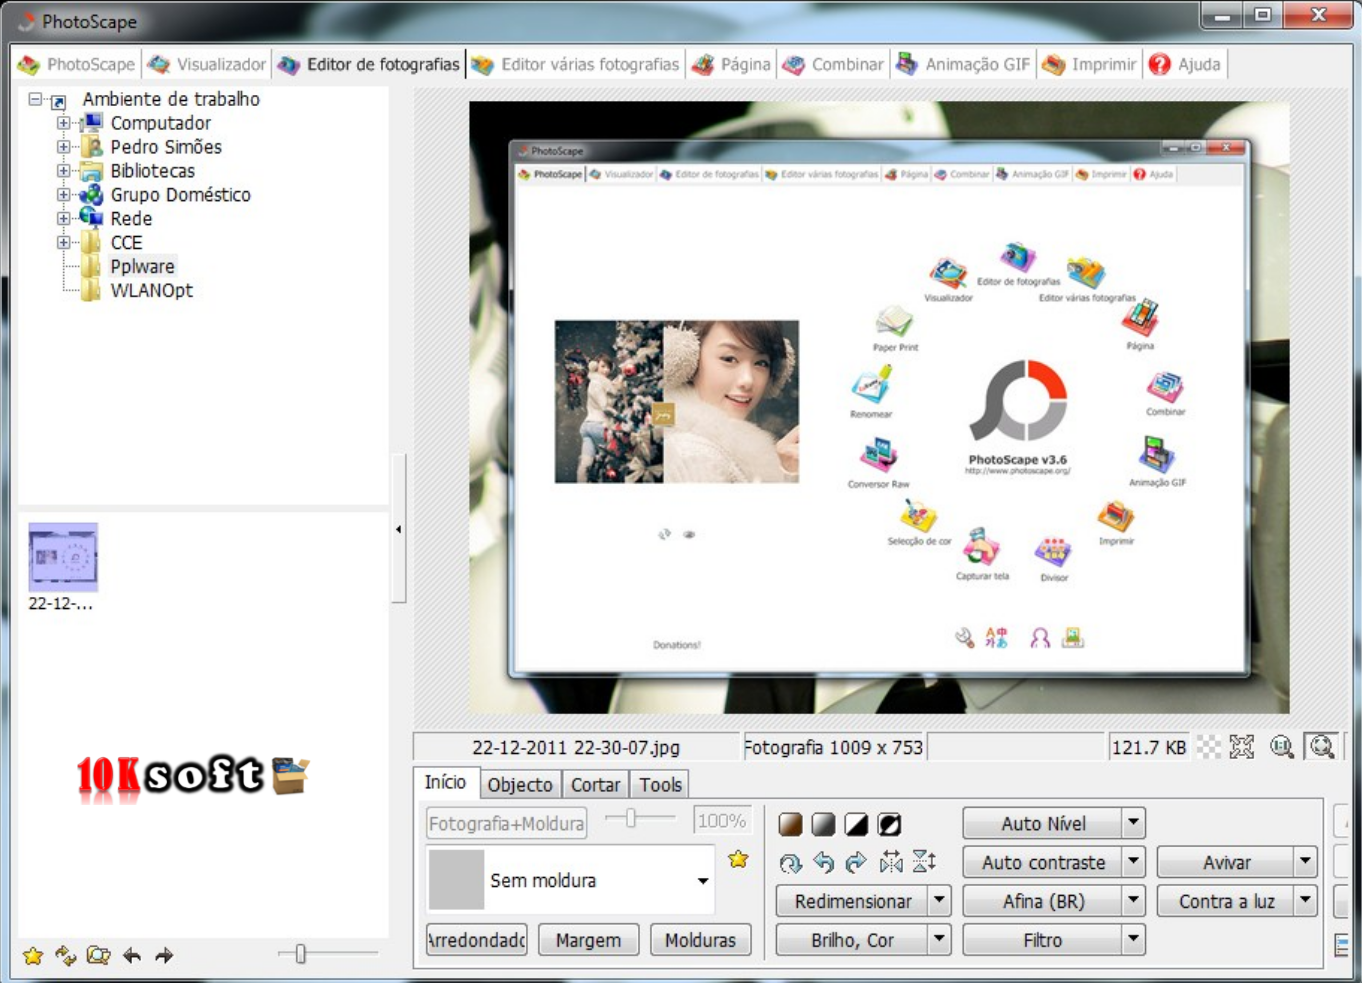Open the Ajuda help tab
Screen dimensions: 1362x983
[1186, 64]
